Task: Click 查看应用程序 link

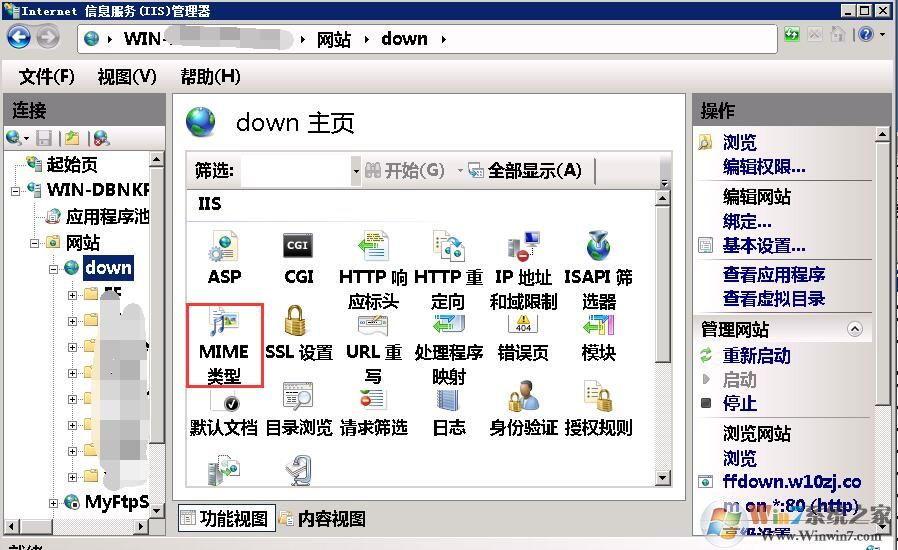Action: point(774,274)
